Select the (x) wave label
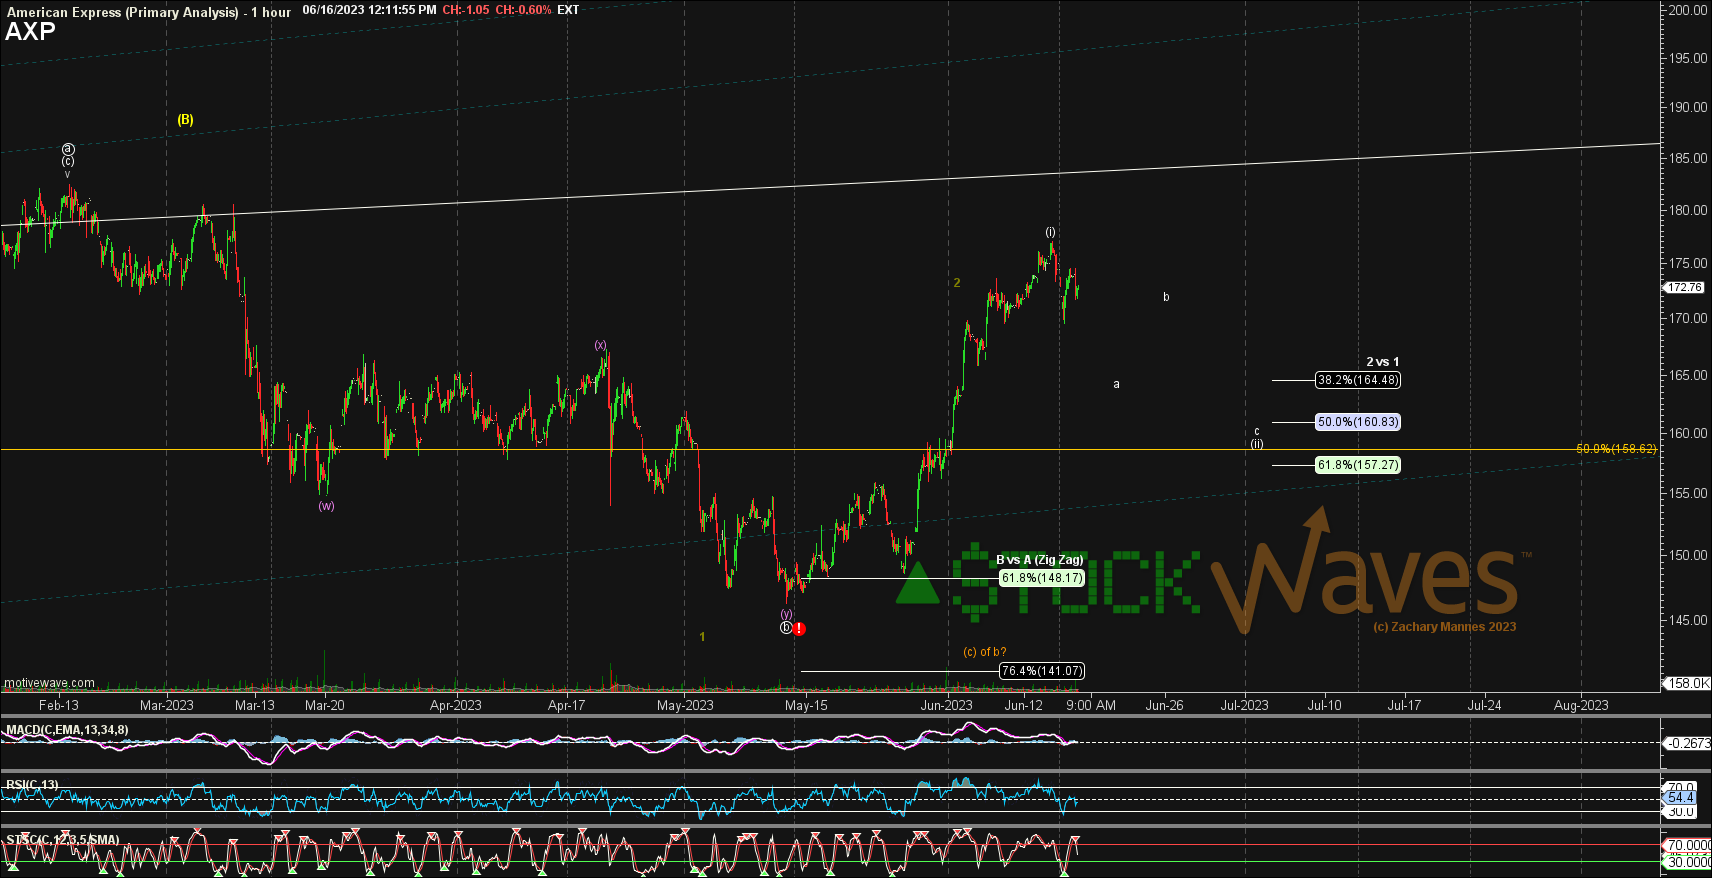Image resolution: width=1712 pixels, height=878 pixels. click(600, 345)
